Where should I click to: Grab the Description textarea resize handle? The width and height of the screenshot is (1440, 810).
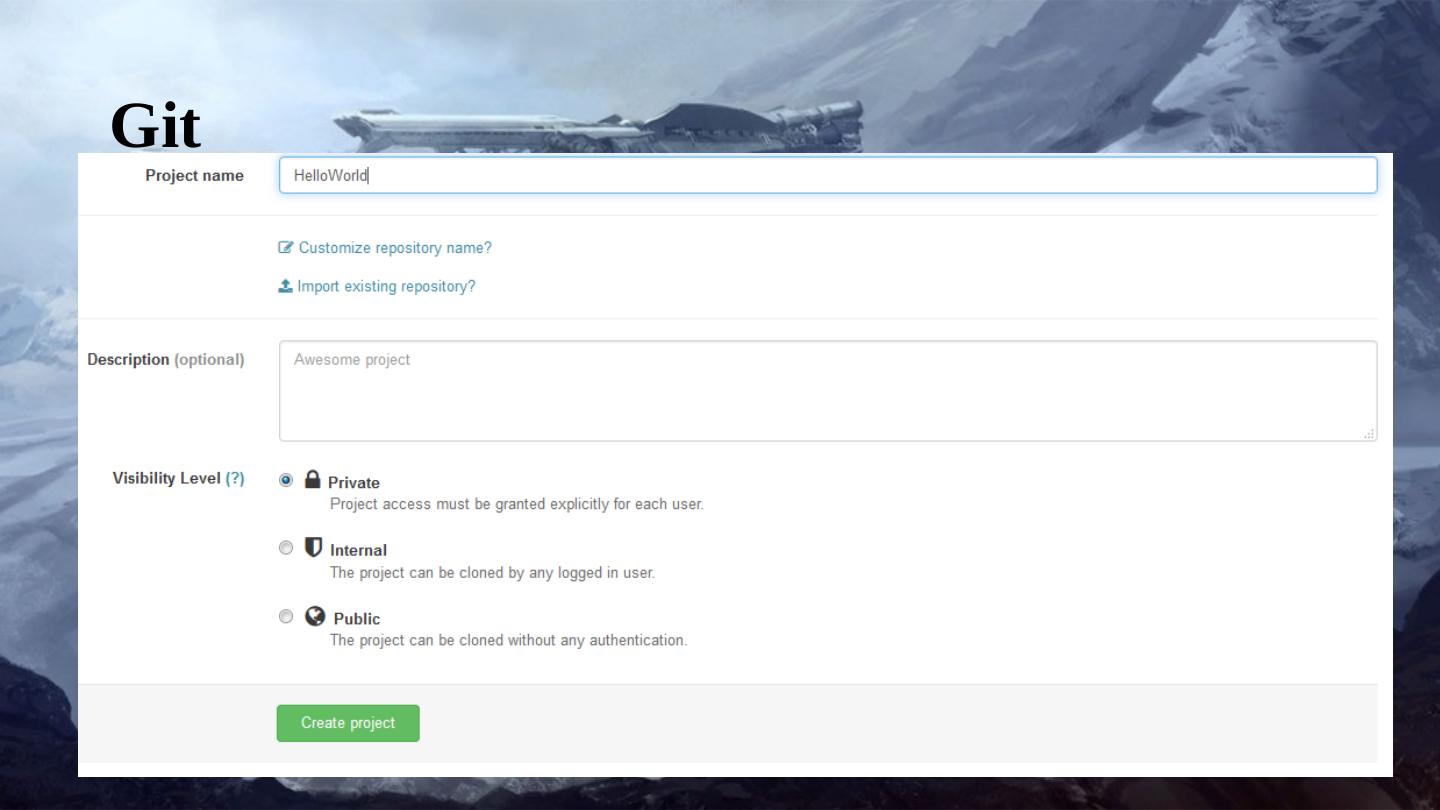click(x=1369, y=433)
